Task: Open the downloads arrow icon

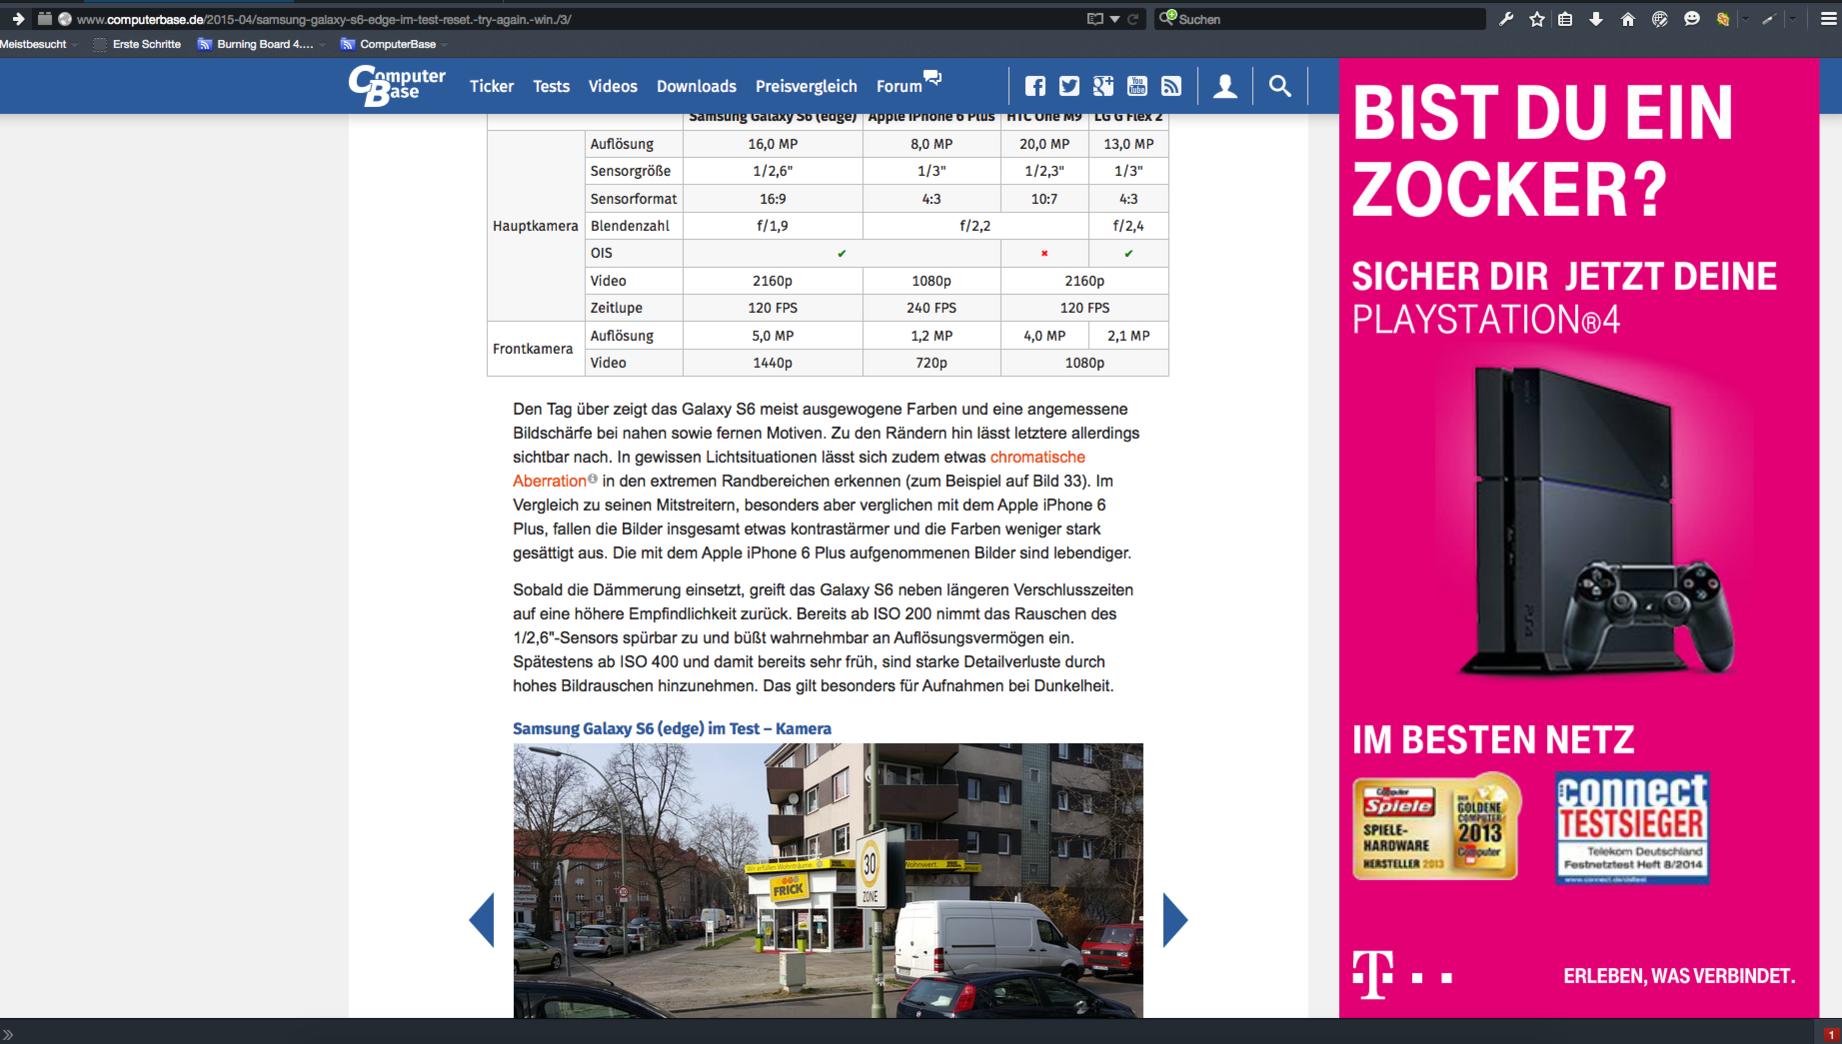Action: 1596,19
